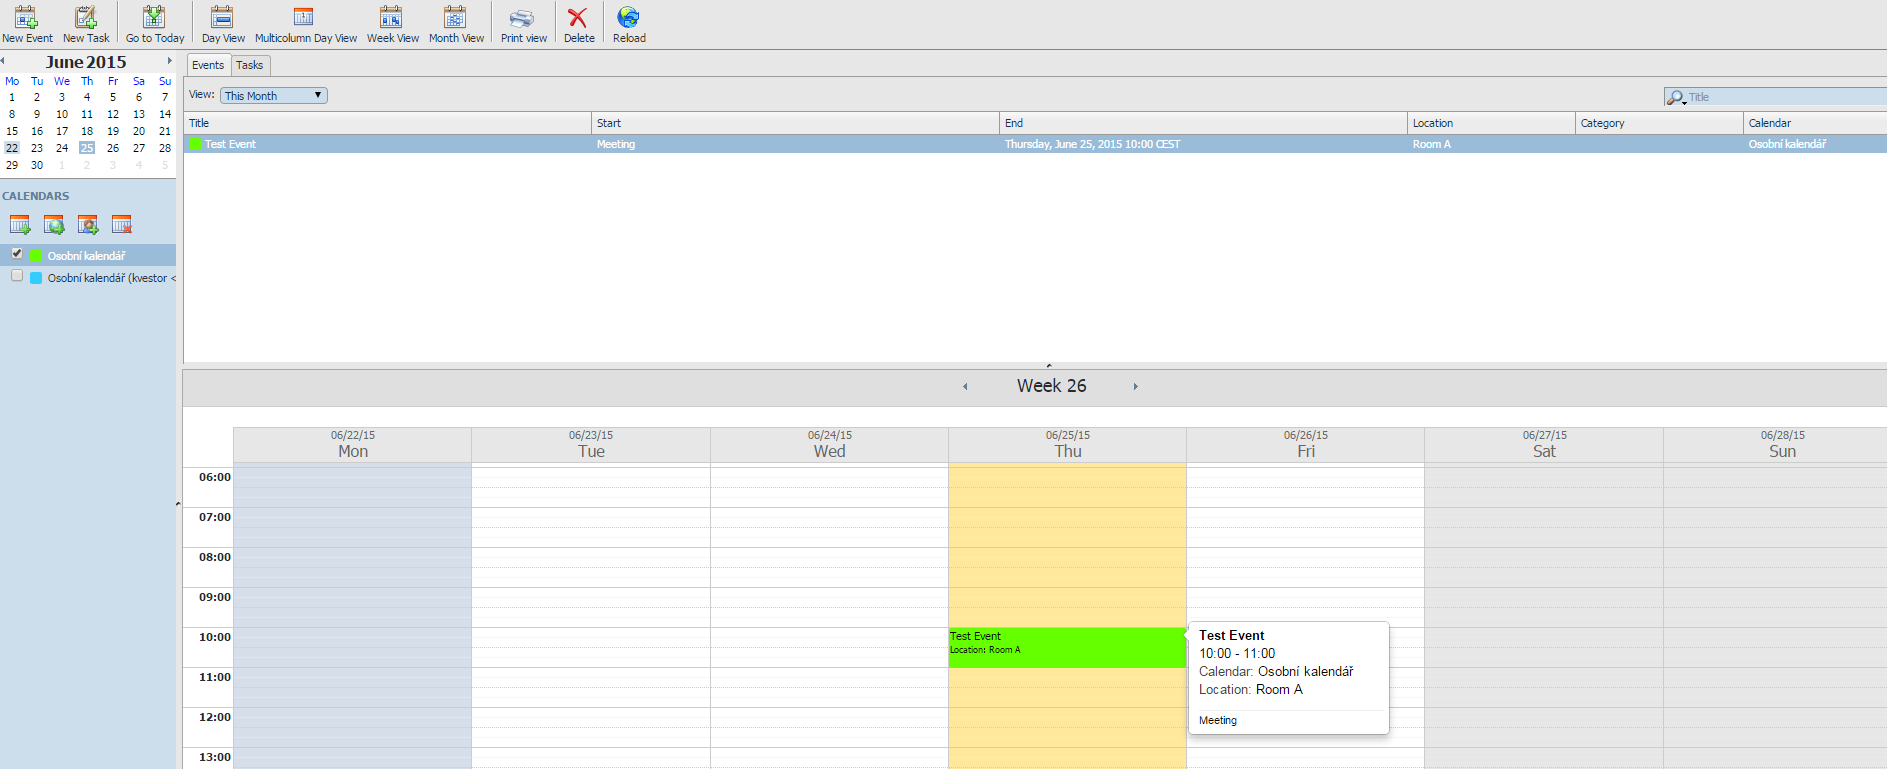Enable the Osobní kalendář (kvestor) checkbox
The height and width of the screenshot is (769, 1887).
[17, 276]
